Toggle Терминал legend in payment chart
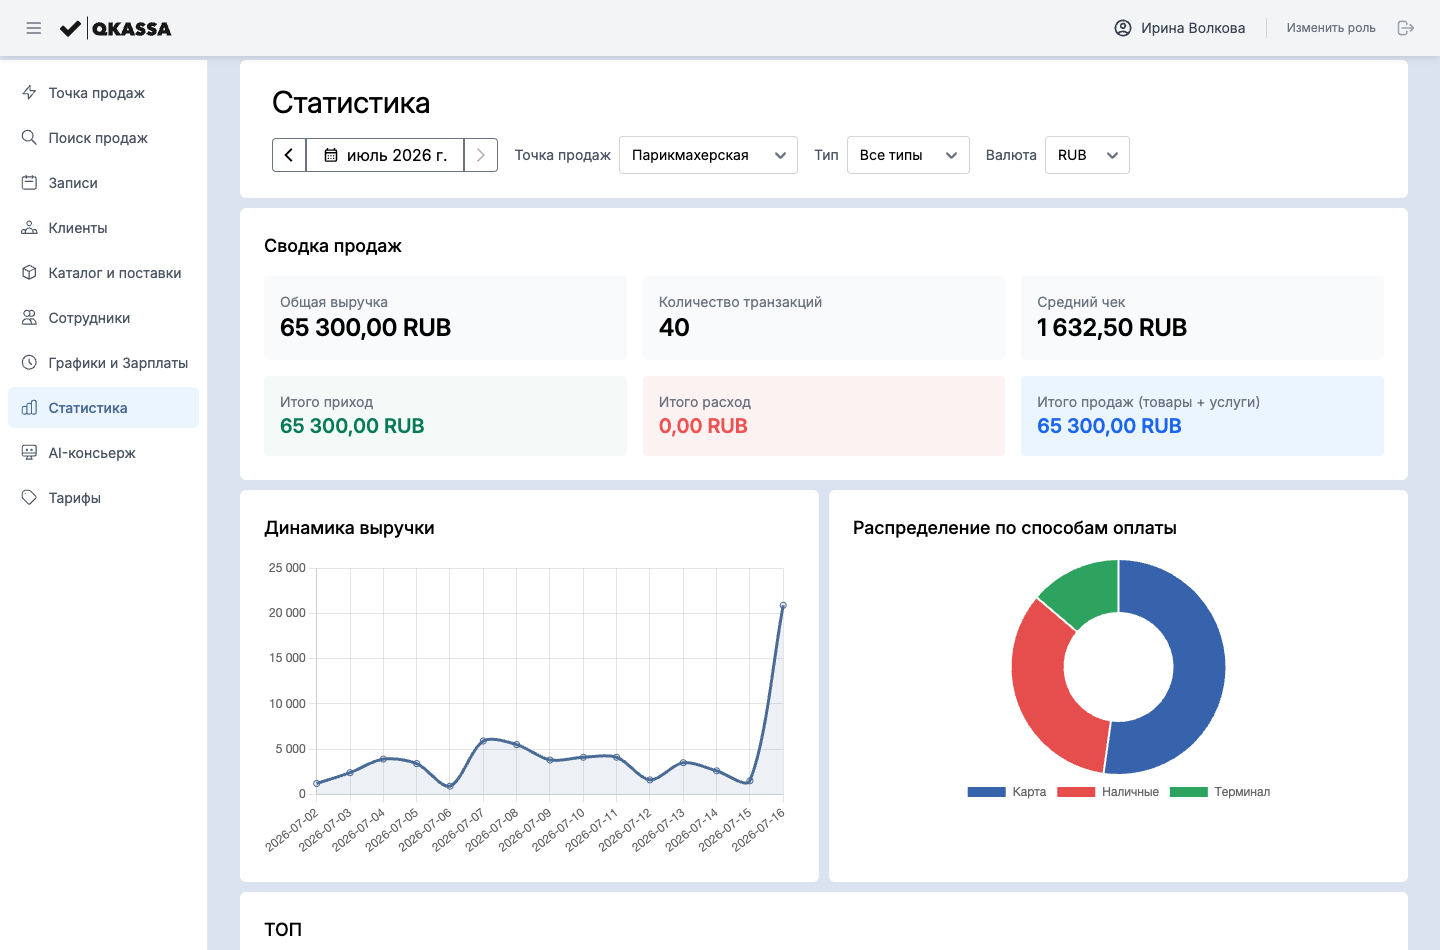Screen dimensions: 1440x950 click(x=1220, y=792)
